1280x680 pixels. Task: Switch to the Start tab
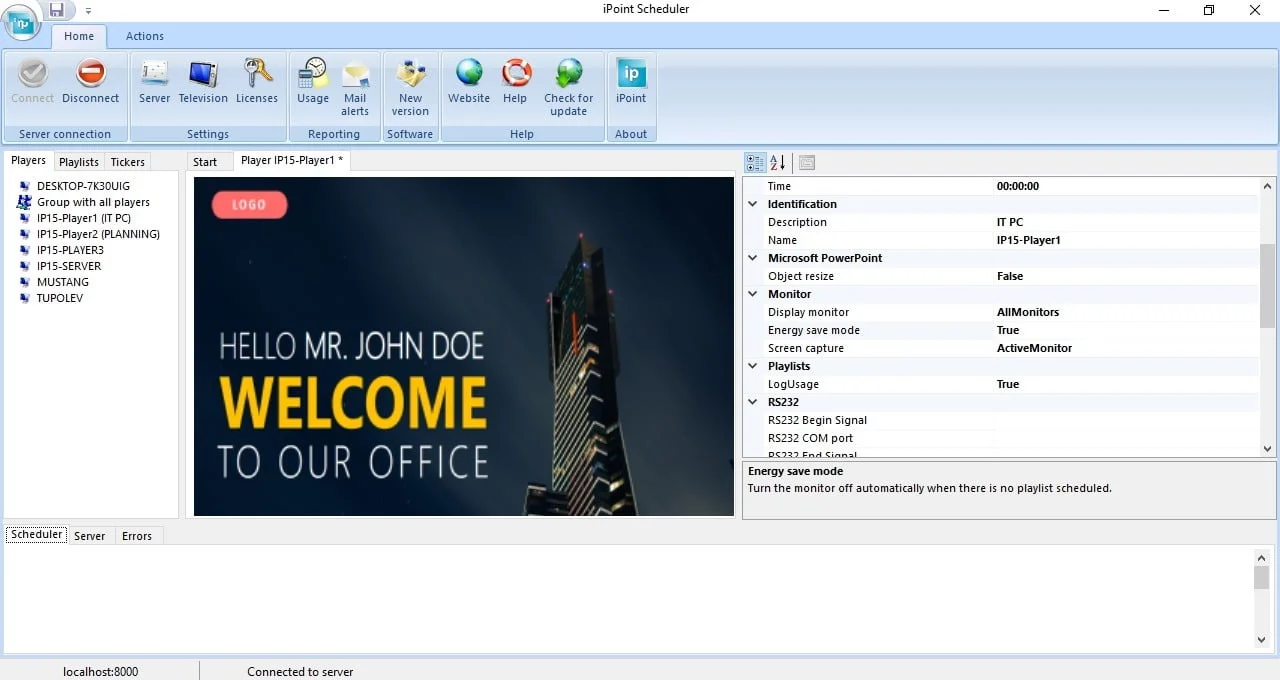pyautogui.click(x=205, y=162)
